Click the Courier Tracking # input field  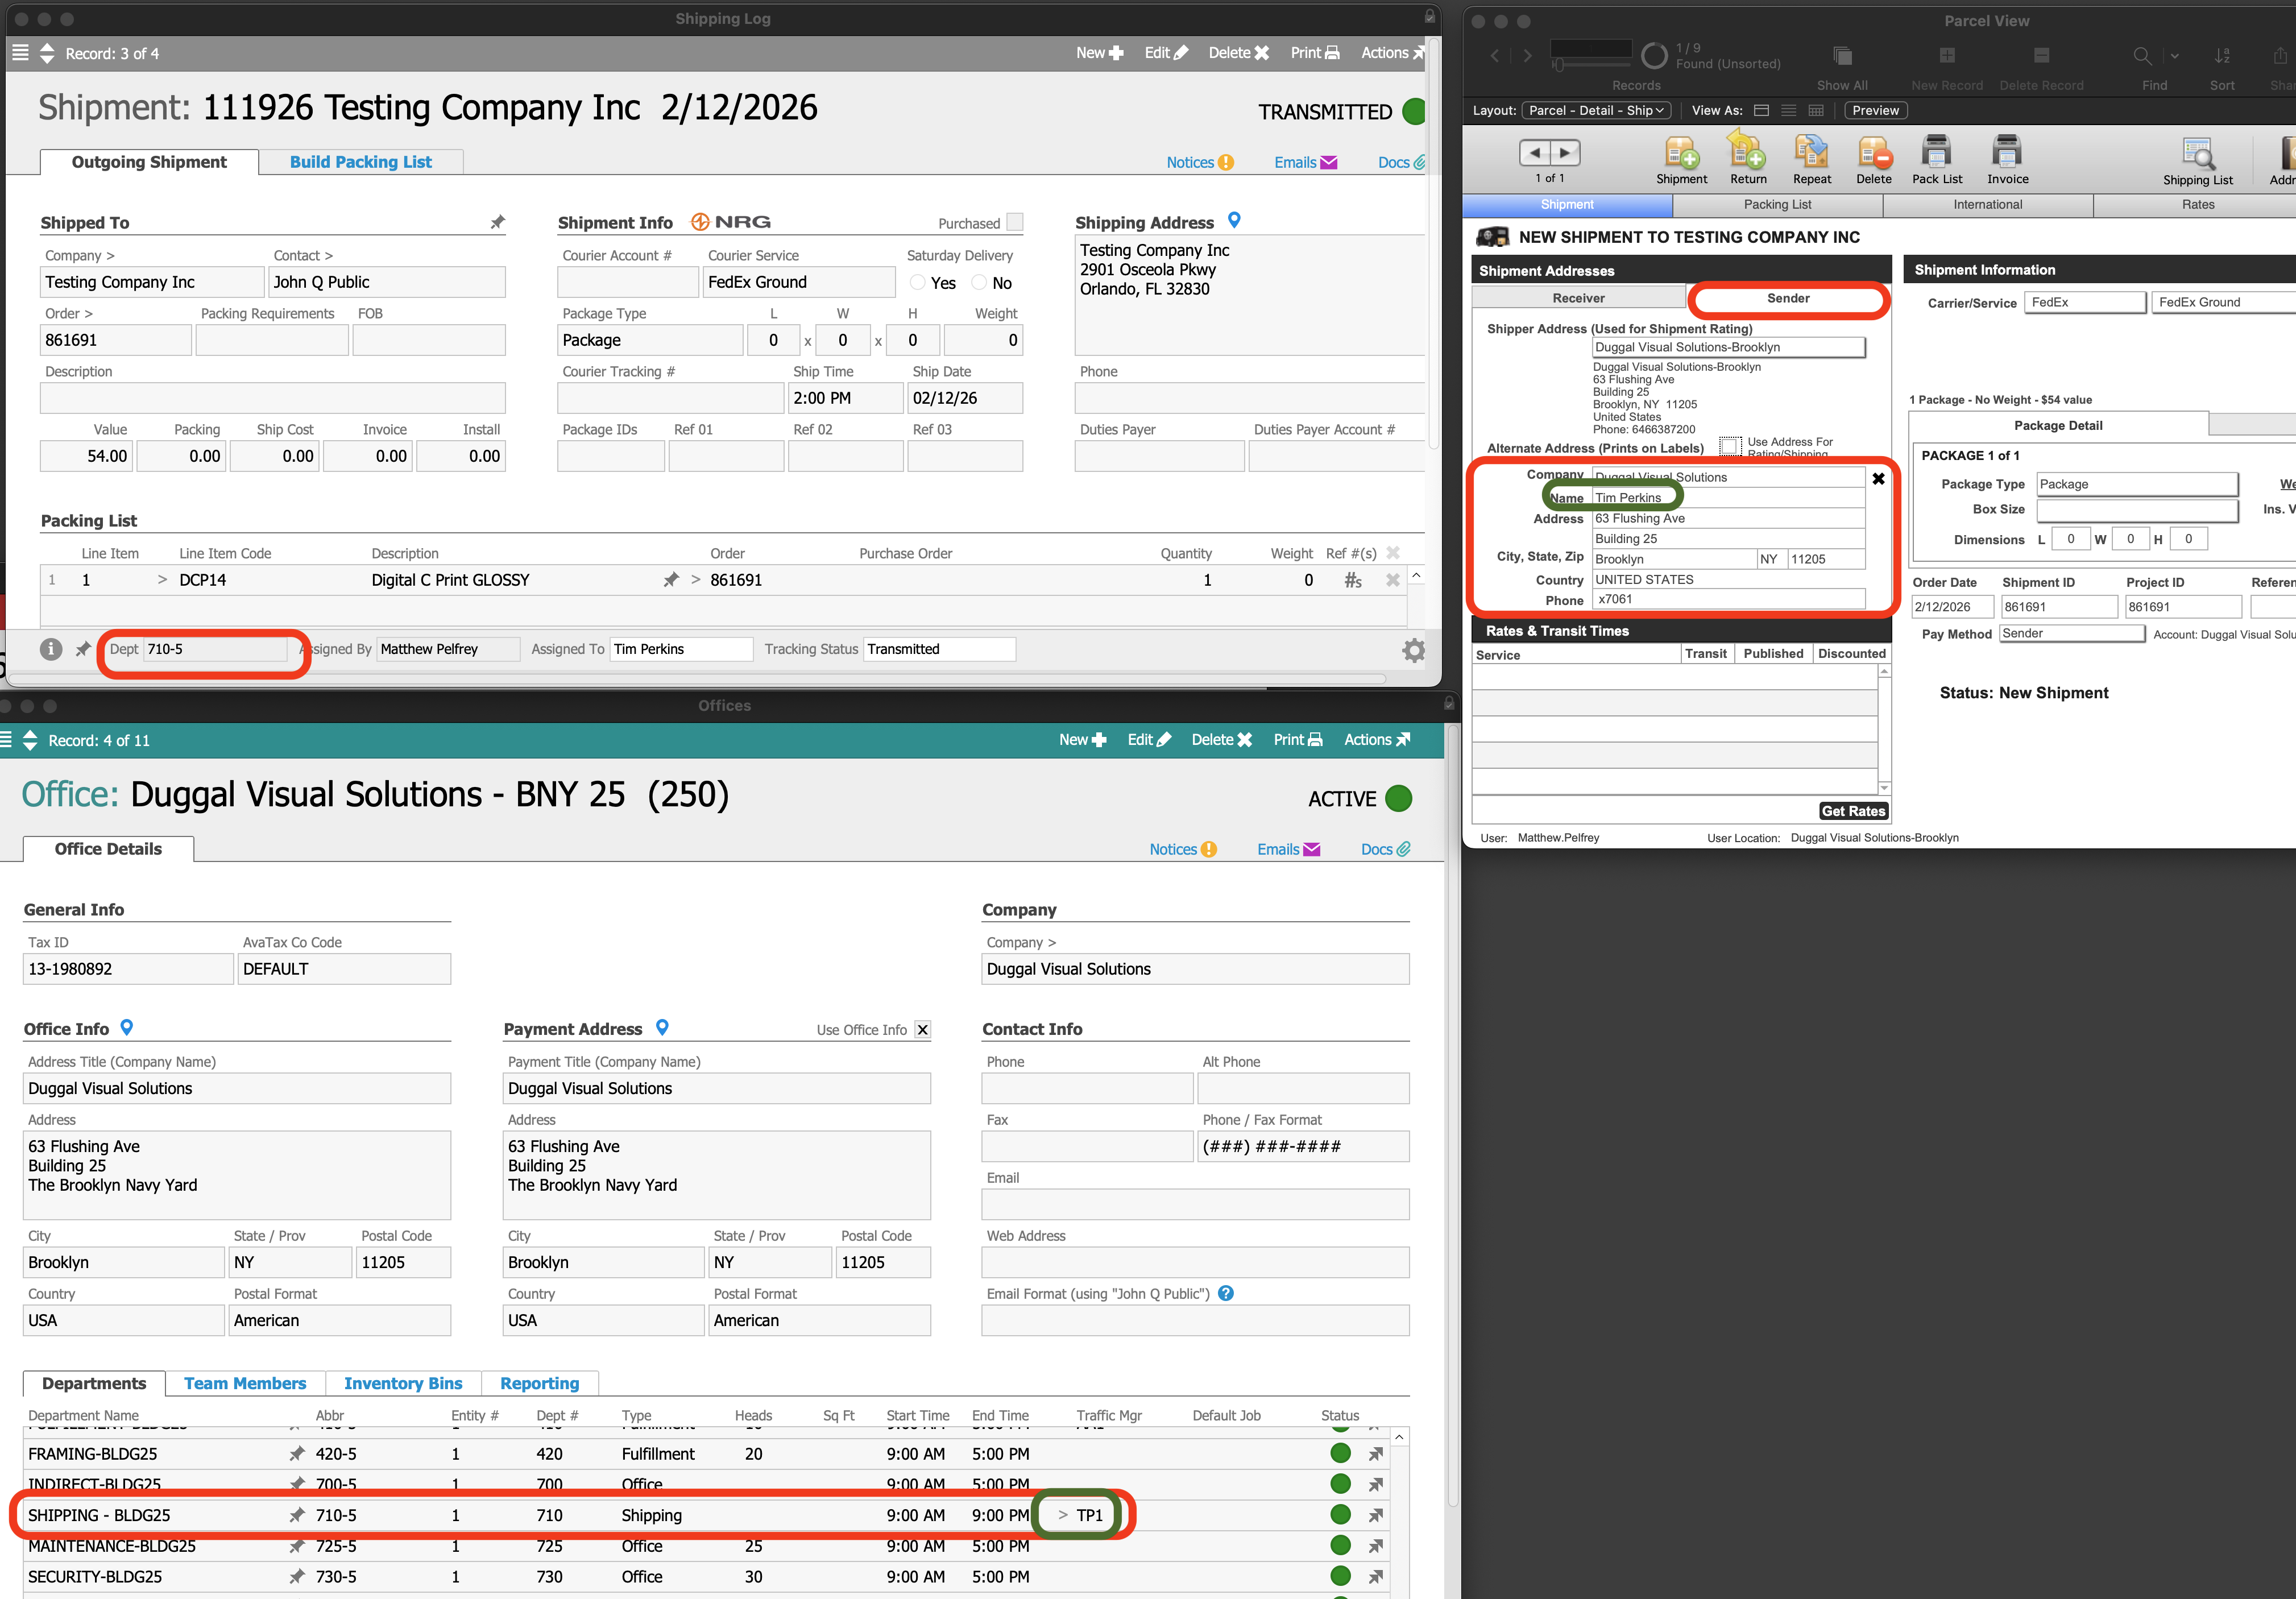coord(670,398)
